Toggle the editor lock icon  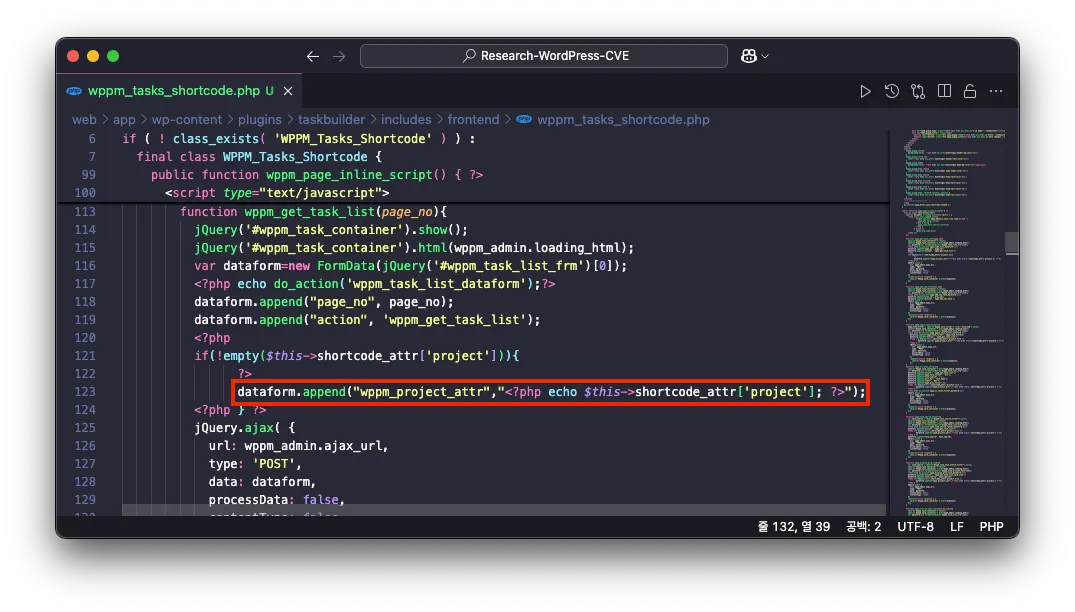tap(969, 91)
